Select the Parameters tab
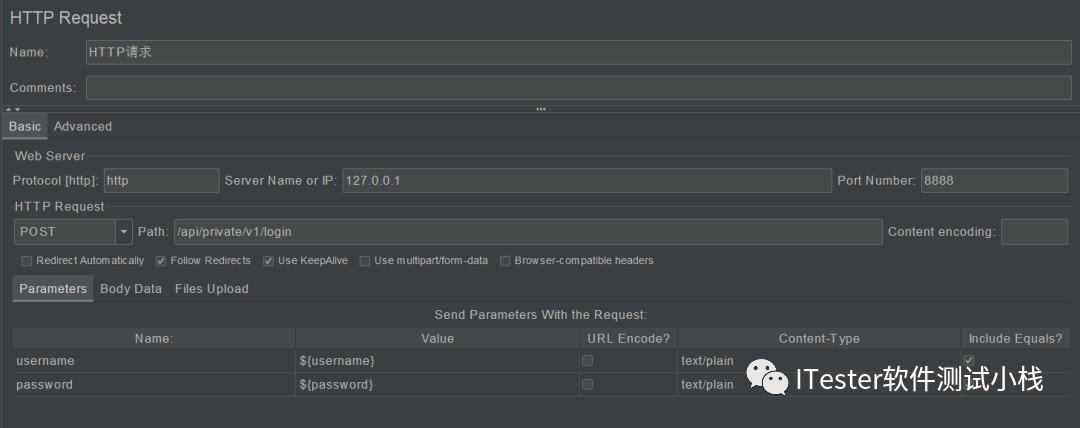This screenshot has height=428, width=1080. (x=53, y=289)
